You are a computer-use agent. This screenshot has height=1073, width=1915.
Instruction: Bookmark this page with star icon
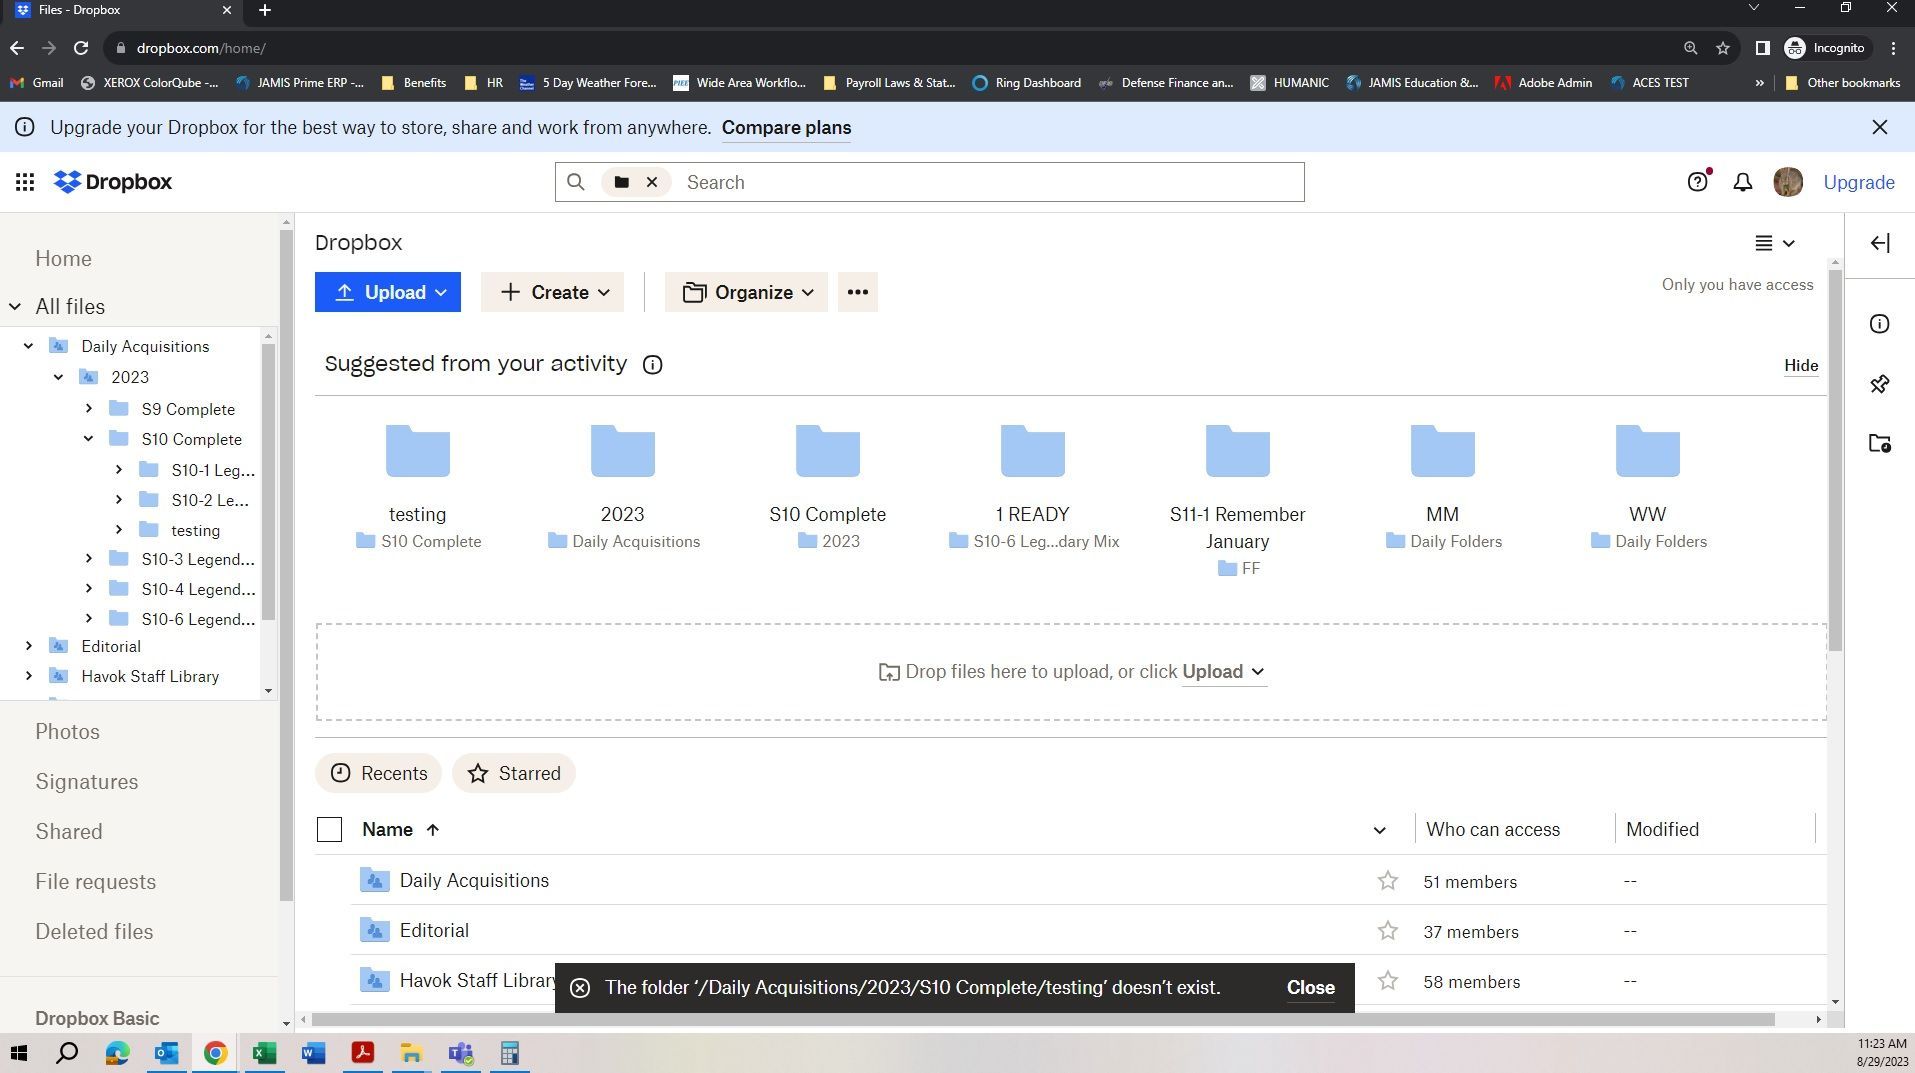(1723, 48)
